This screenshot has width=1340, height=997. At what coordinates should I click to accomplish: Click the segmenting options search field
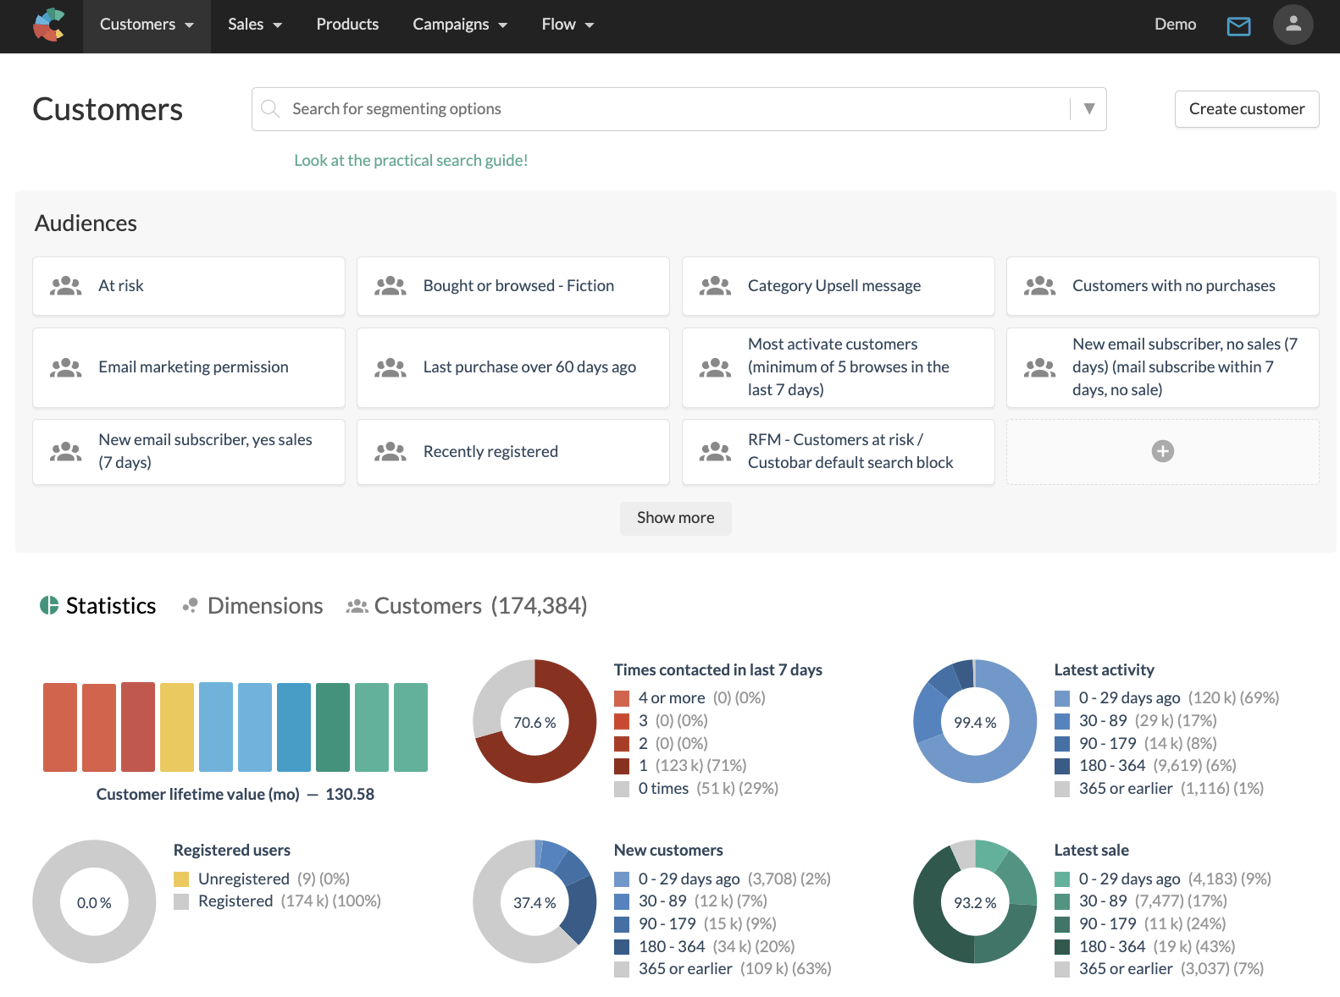[x=679, y=109]
